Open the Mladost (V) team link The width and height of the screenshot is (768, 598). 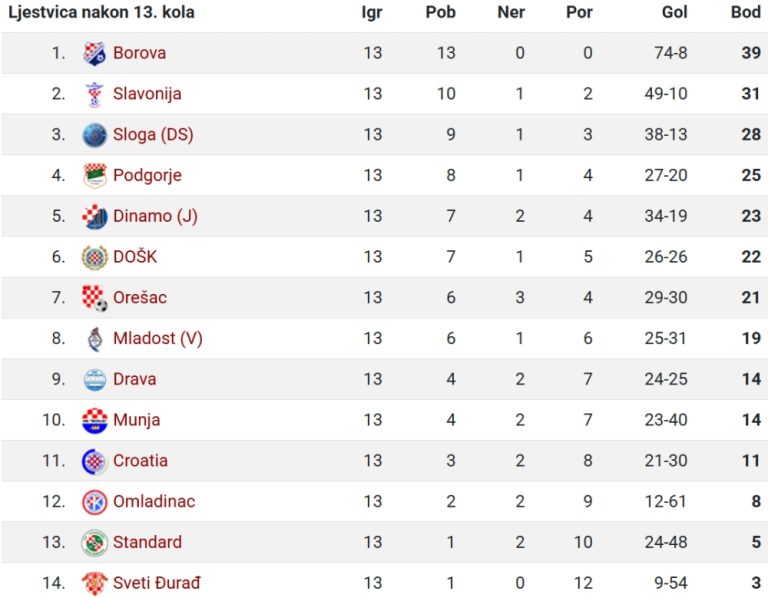[x=157, y=338]
